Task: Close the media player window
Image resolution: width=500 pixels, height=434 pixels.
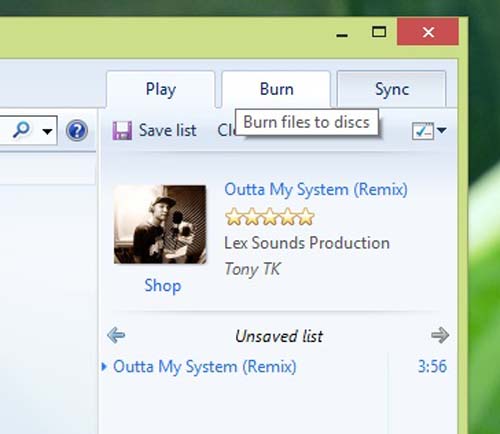Action: point(428,32)
